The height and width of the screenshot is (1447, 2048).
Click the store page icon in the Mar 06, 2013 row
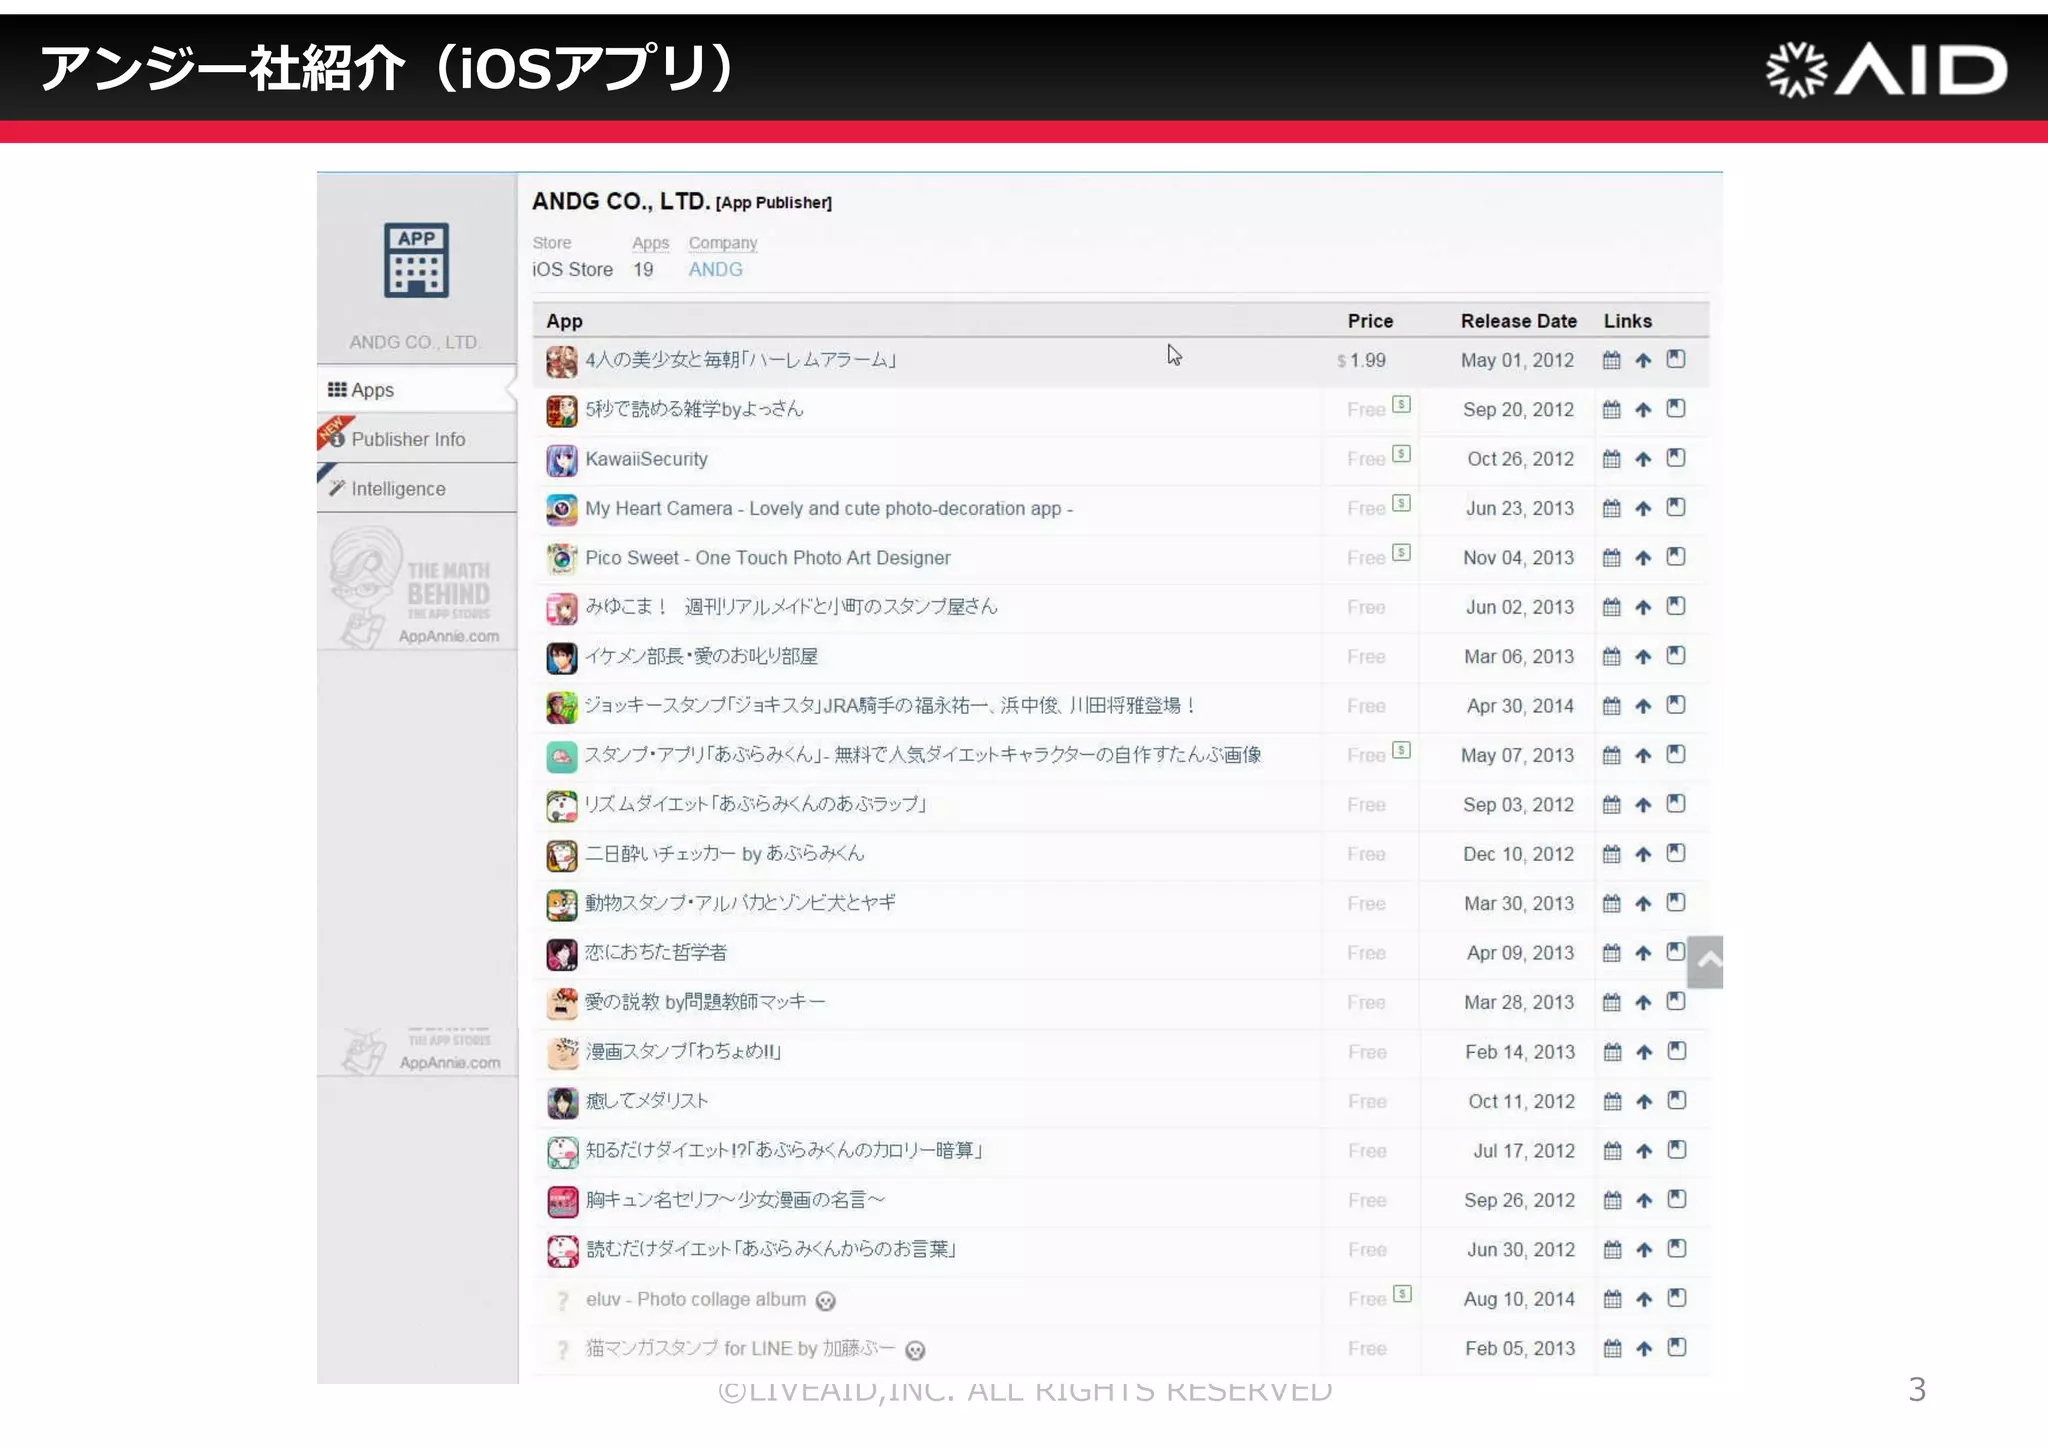pyautogui.click(x=1676, y=656)
